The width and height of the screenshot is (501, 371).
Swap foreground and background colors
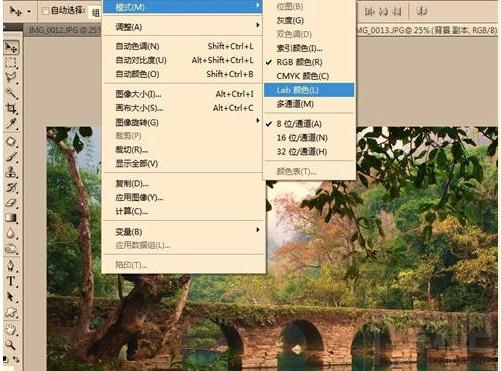tap(16, 359)
